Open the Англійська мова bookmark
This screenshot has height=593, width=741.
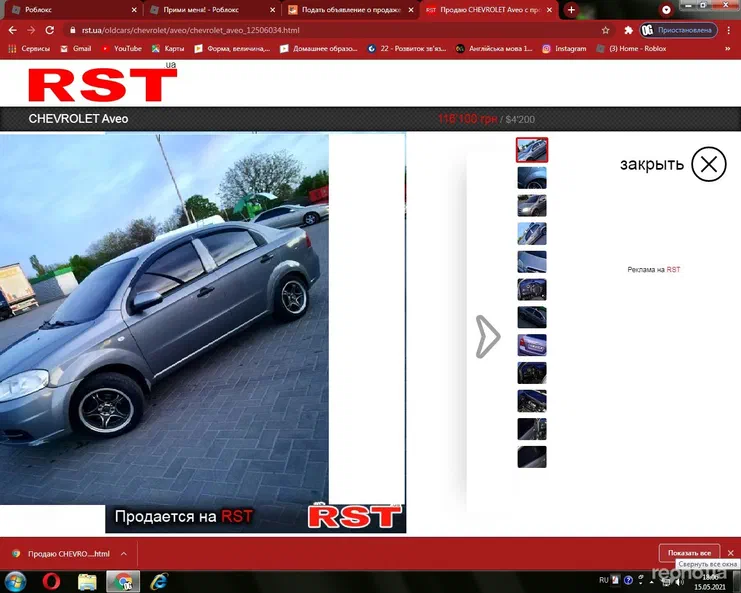pyautogui.click(x=494, y=49)
